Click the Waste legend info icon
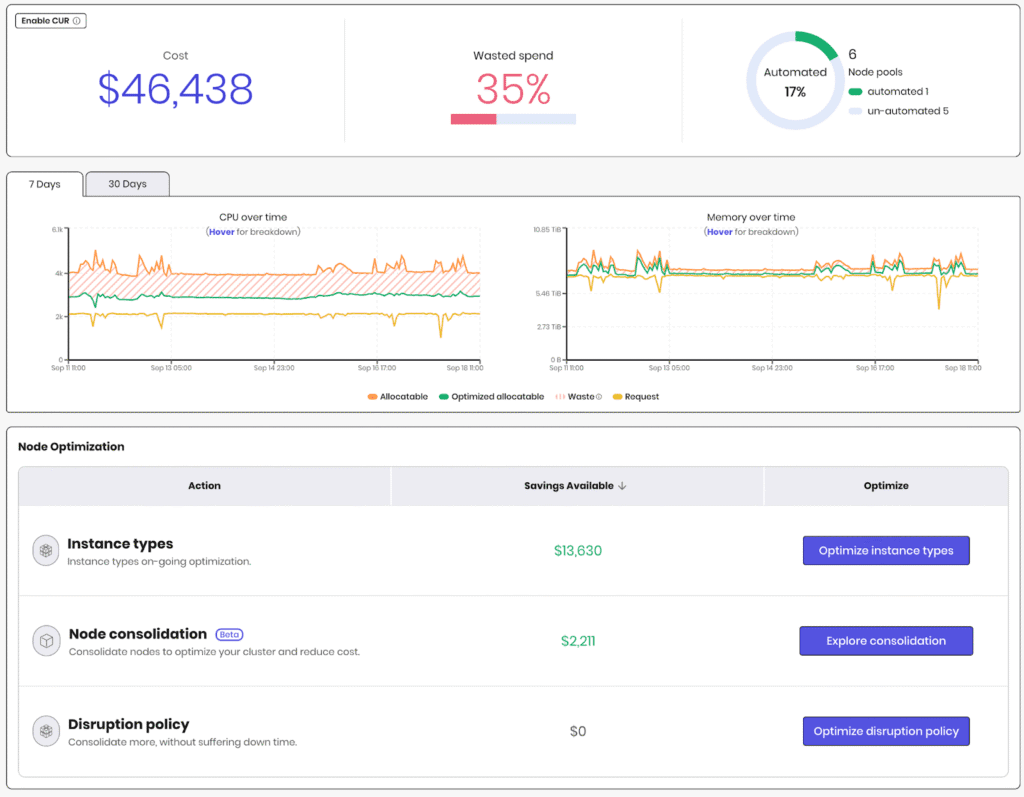 pos(599,397)
